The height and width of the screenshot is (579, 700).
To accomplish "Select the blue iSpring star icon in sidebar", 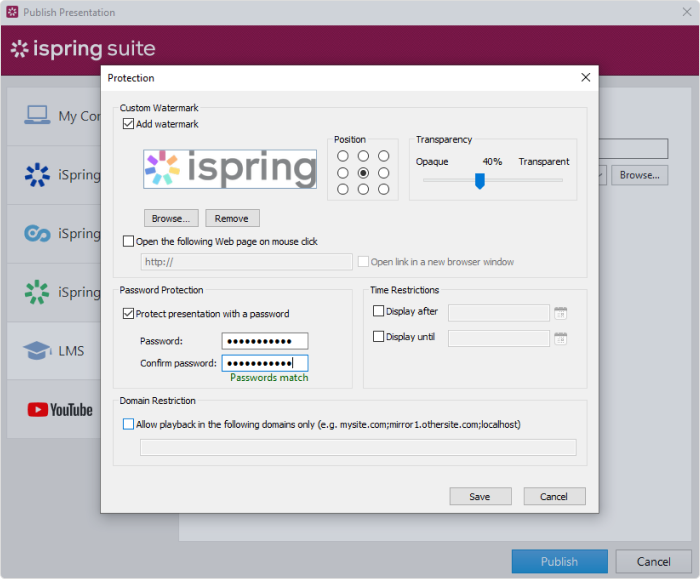I will pyautogui.click(x=37, y=175).
